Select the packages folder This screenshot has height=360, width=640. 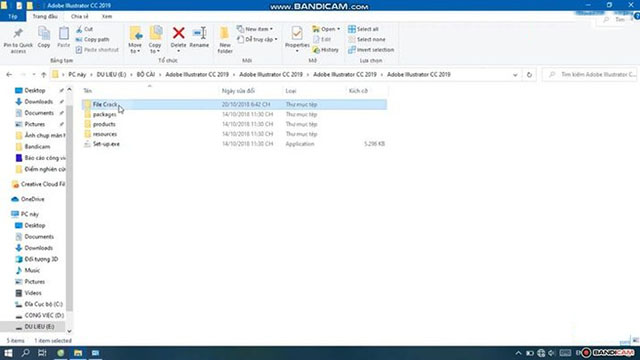(x=234, y=114)
